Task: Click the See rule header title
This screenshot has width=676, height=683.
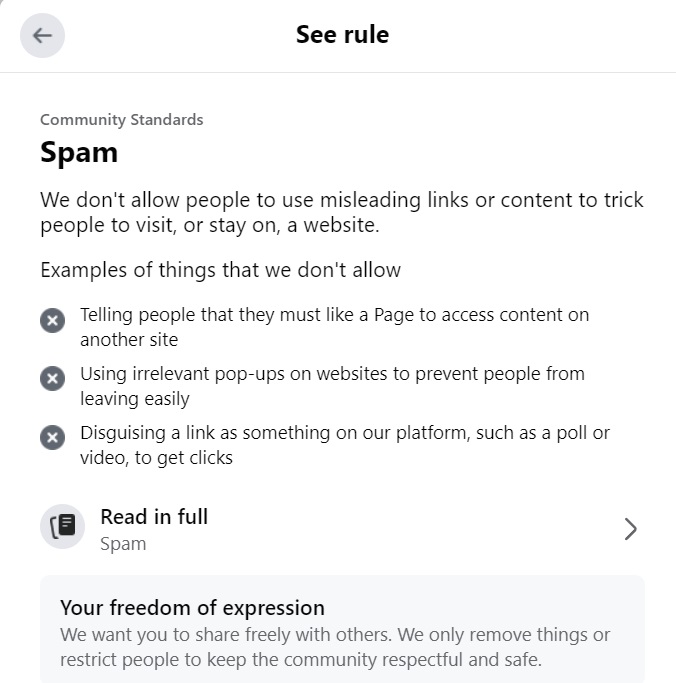Action: pyautogui.click(x=342, y=35)
